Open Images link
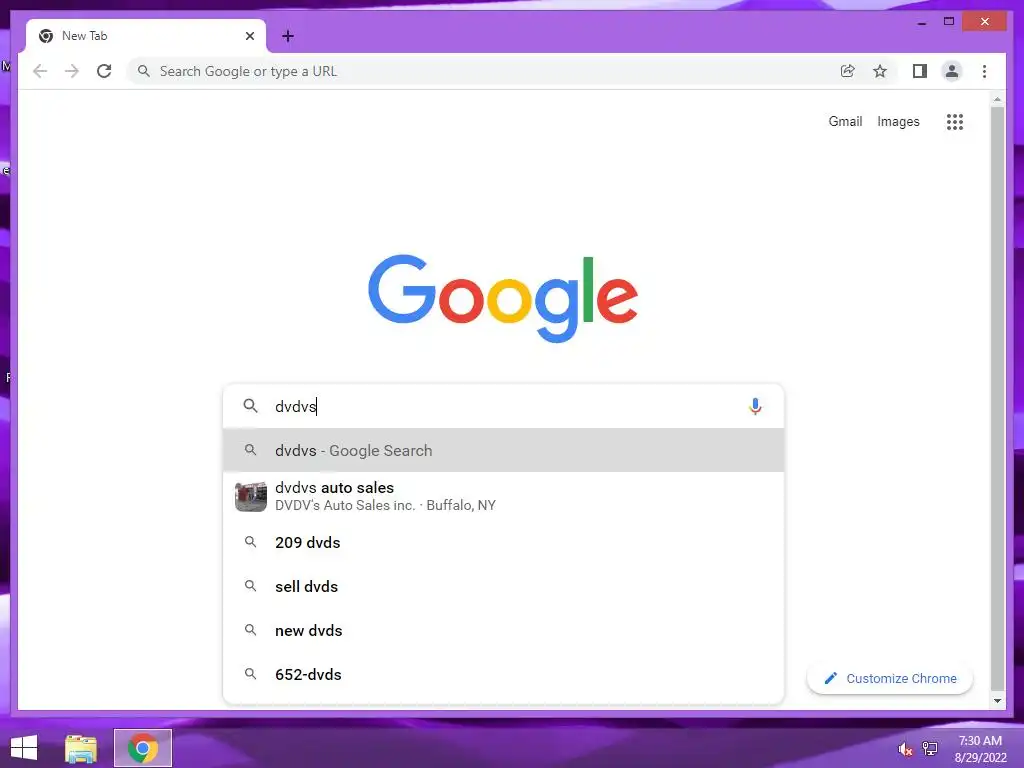Viewport: 1024px width, 768px height. pos(898,121)
